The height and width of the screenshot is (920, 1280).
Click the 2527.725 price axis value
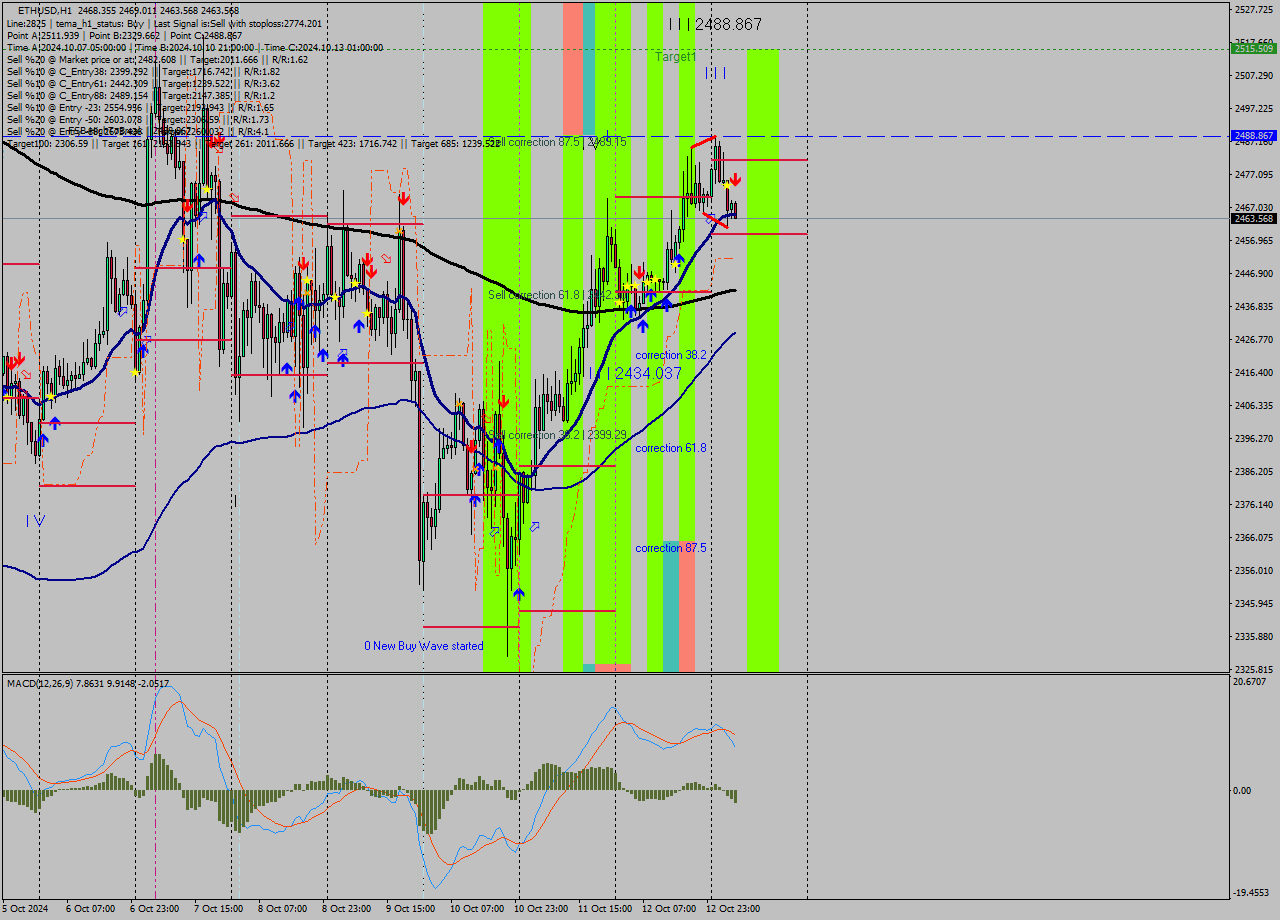[1254, 9]
